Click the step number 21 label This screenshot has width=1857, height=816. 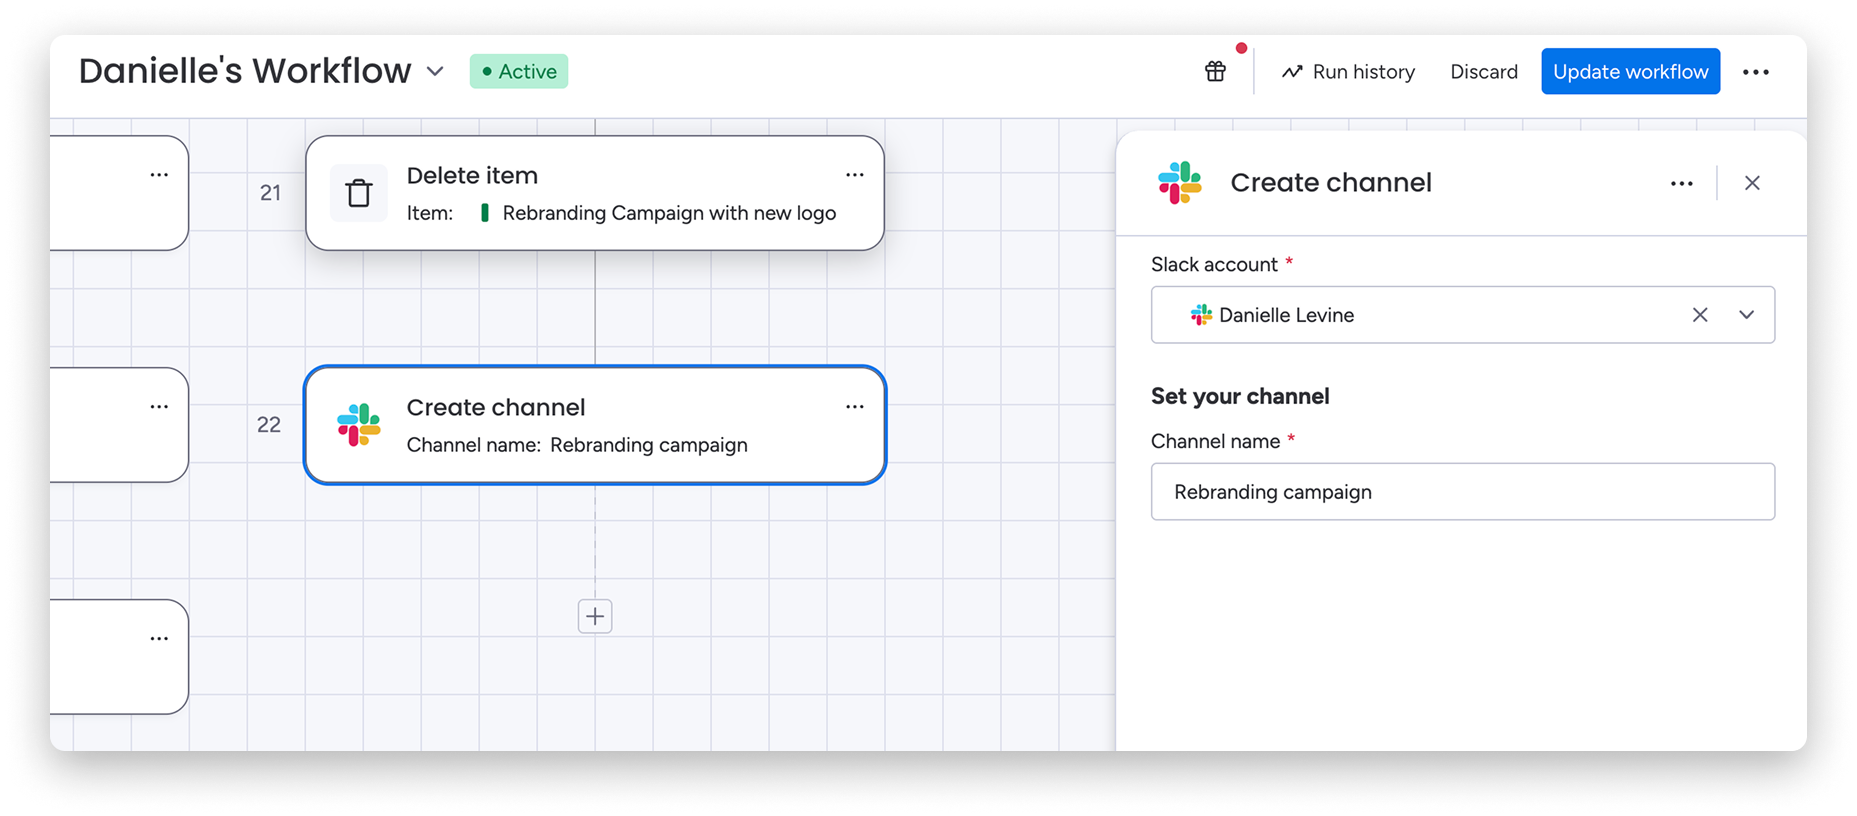pos(270,193)
